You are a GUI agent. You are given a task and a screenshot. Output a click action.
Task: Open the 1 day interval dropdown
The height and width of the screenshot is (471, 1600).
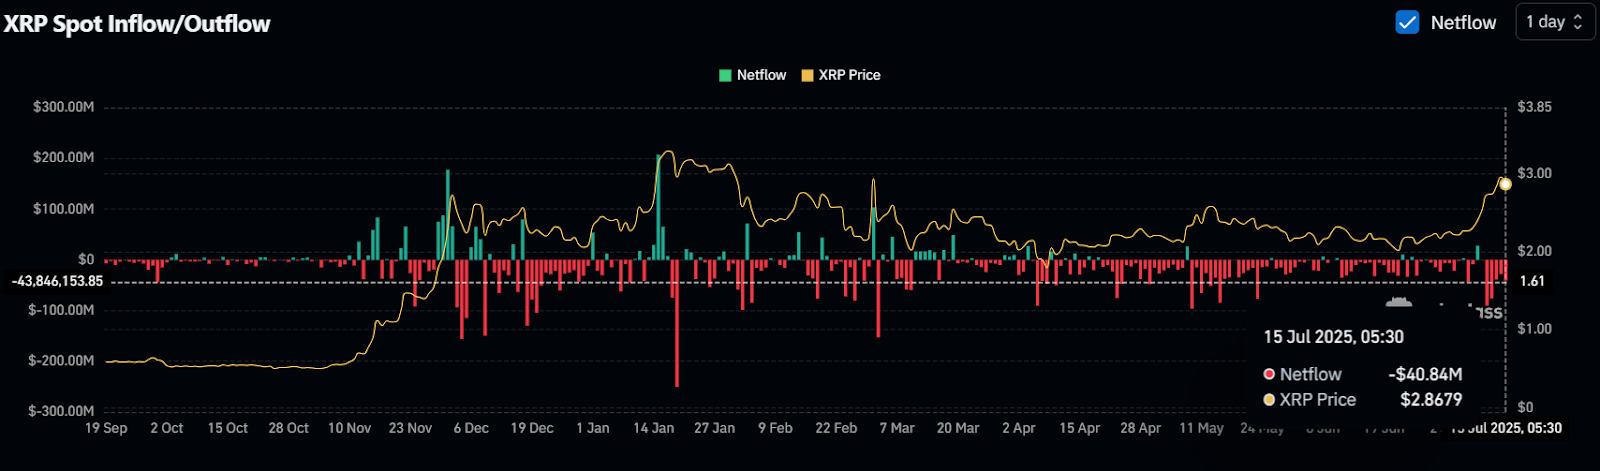coord(1555,22)
